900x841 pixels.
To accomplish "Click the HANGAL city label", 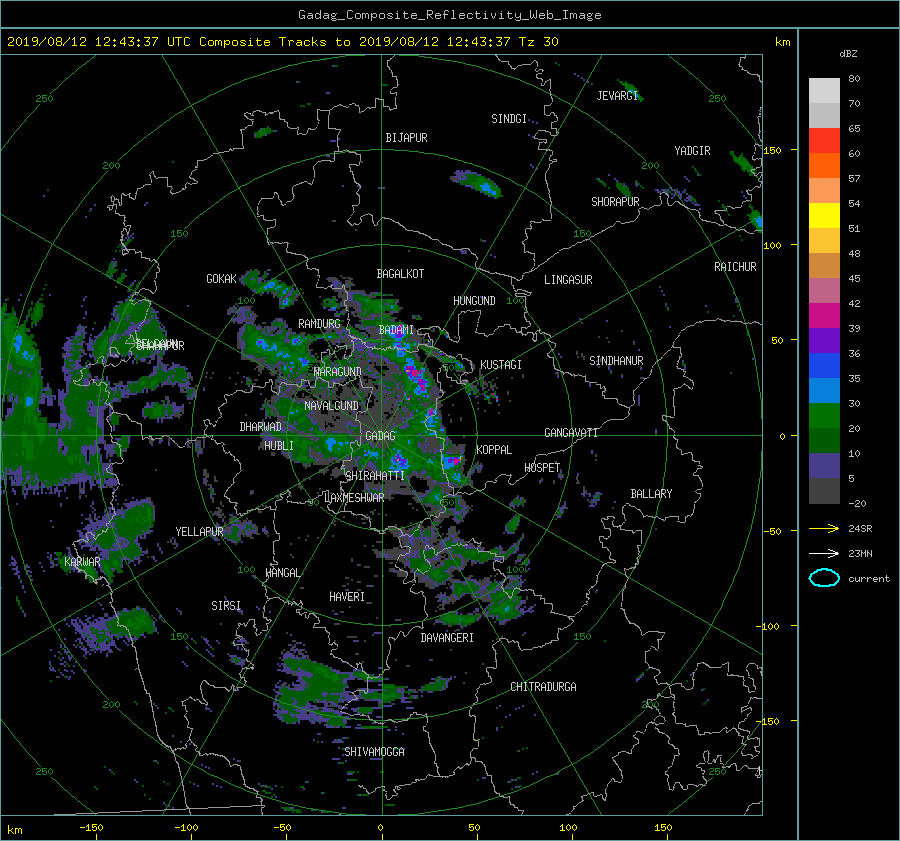I will 282,573.
